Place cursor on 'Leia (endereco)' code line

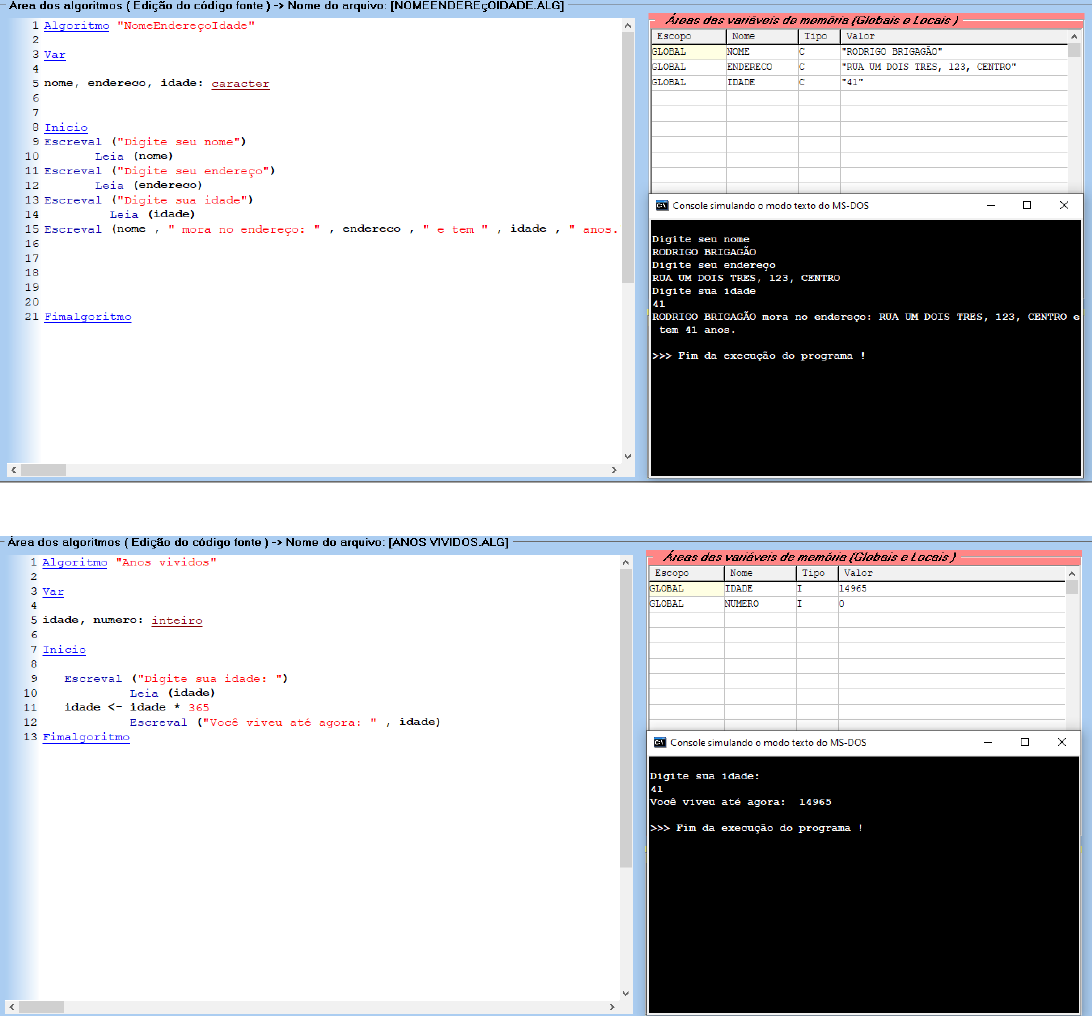[149, 185]
